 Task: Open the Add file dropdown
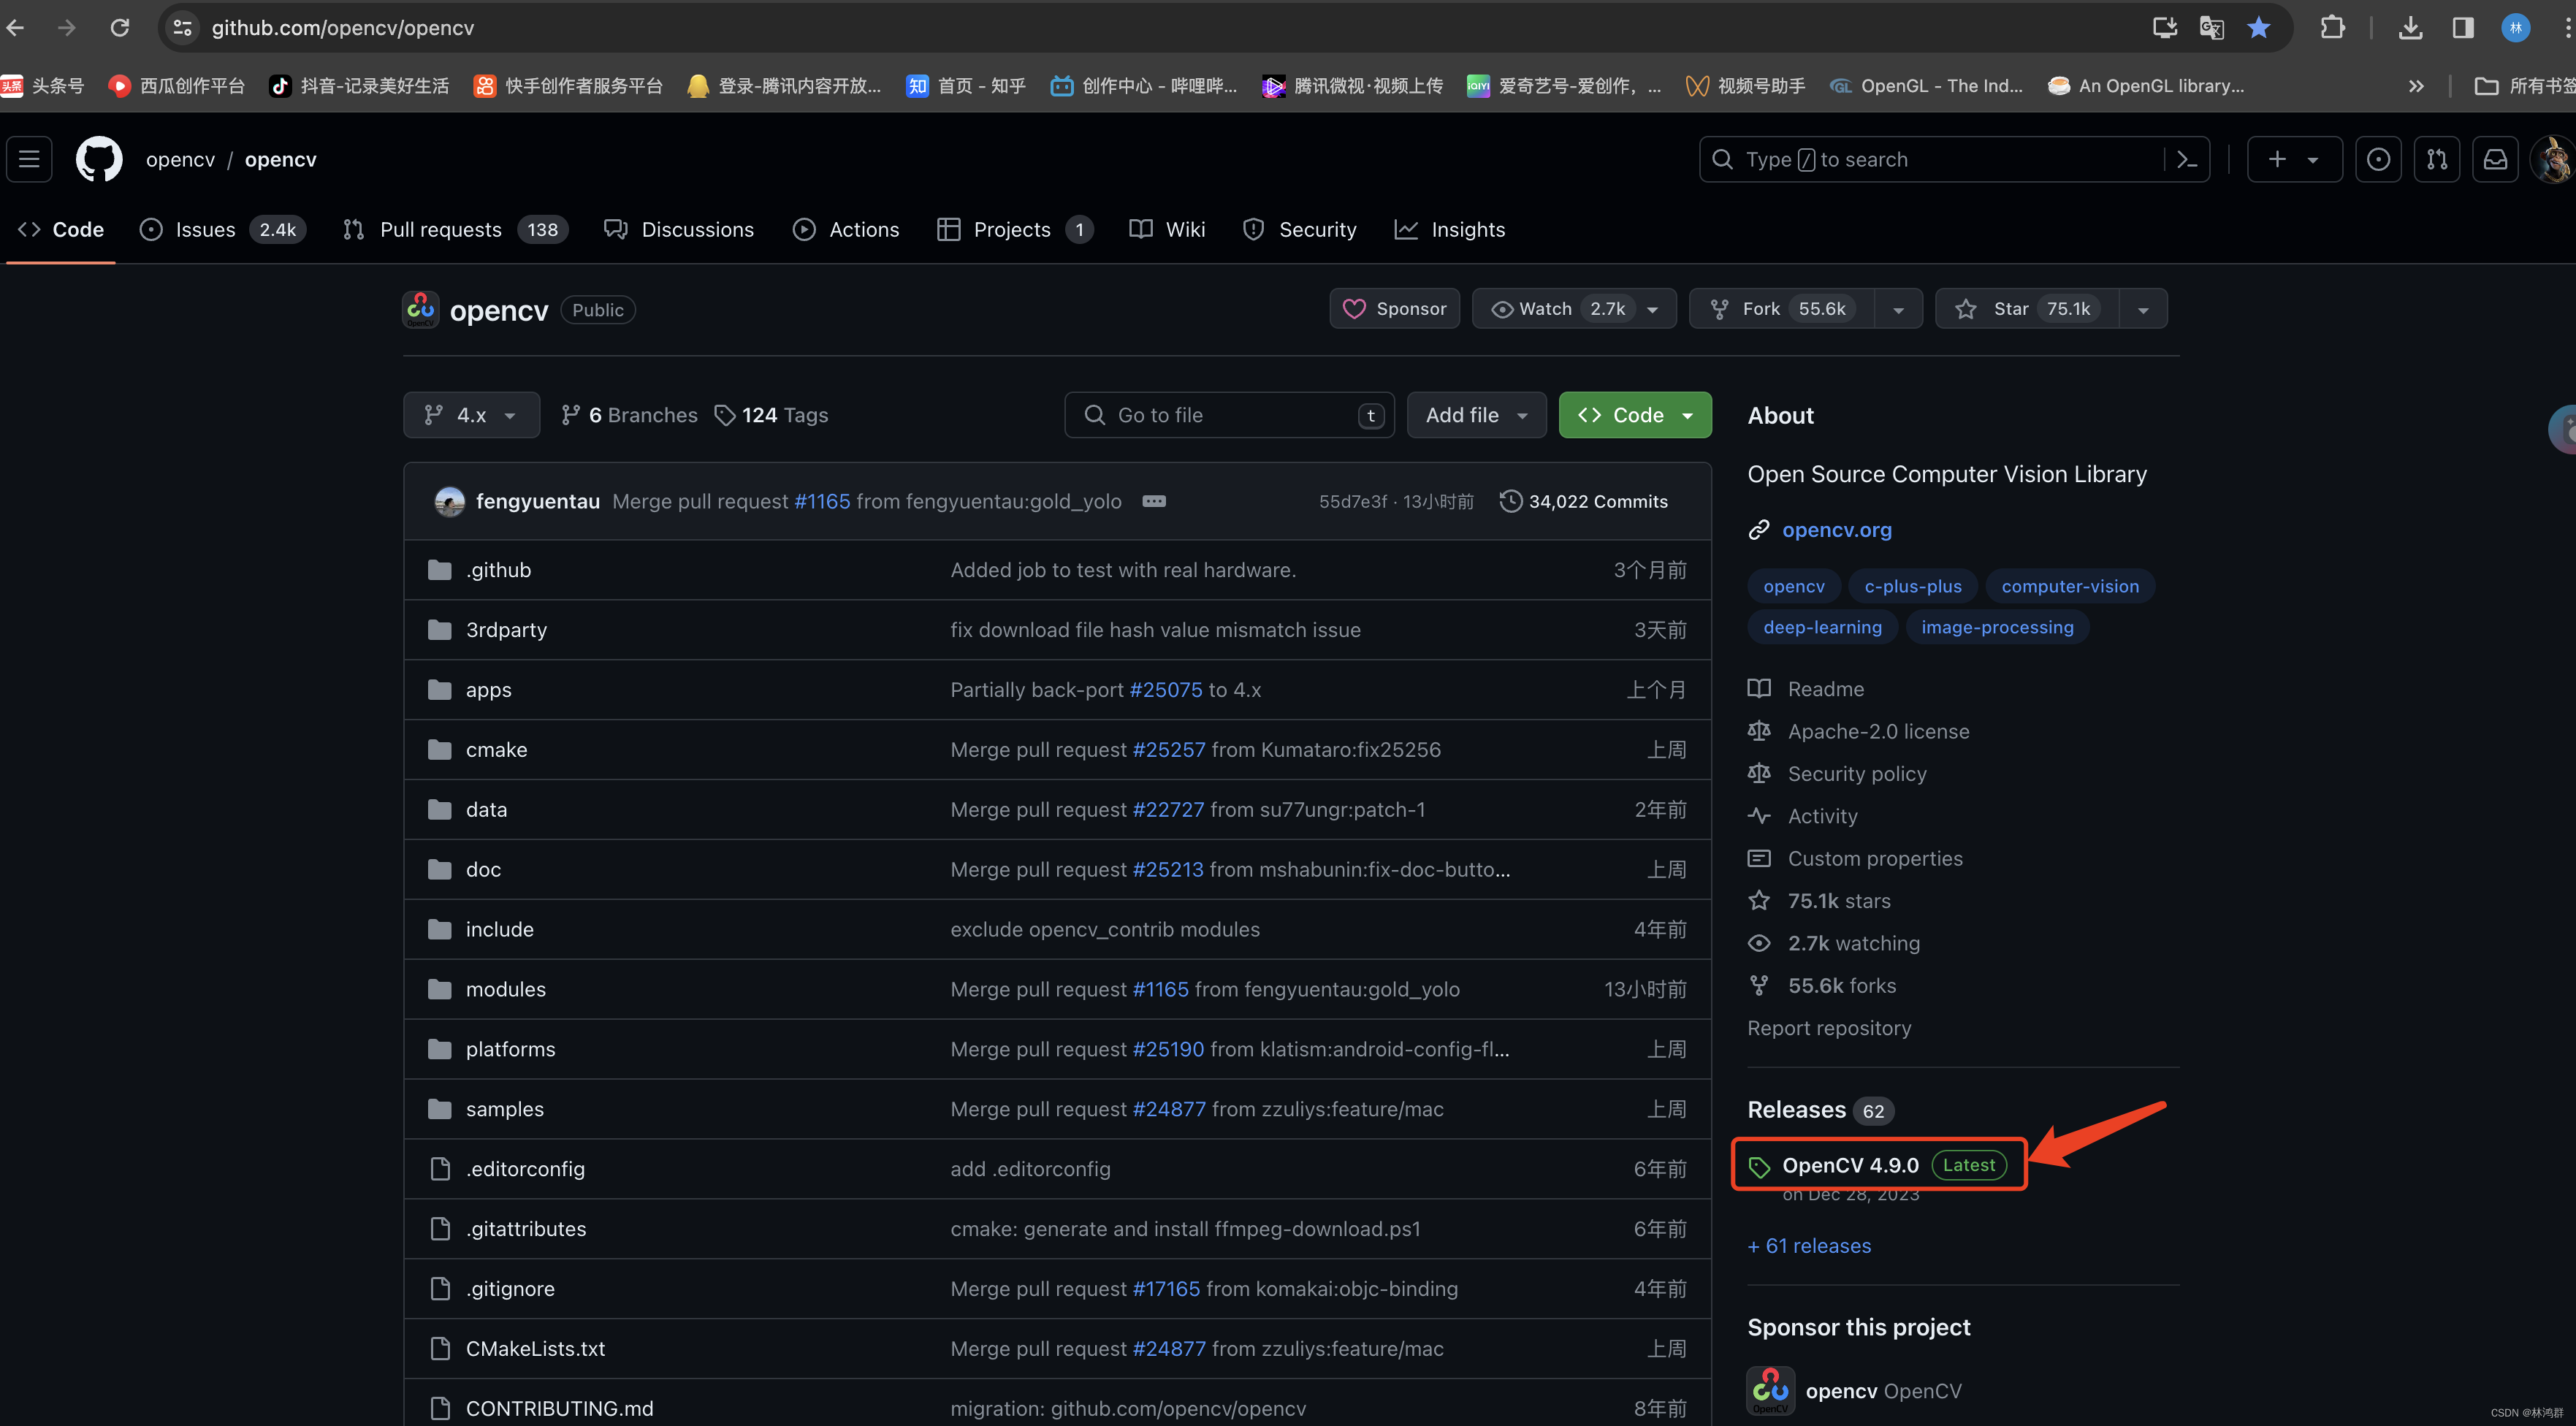tap(1476, 415)
